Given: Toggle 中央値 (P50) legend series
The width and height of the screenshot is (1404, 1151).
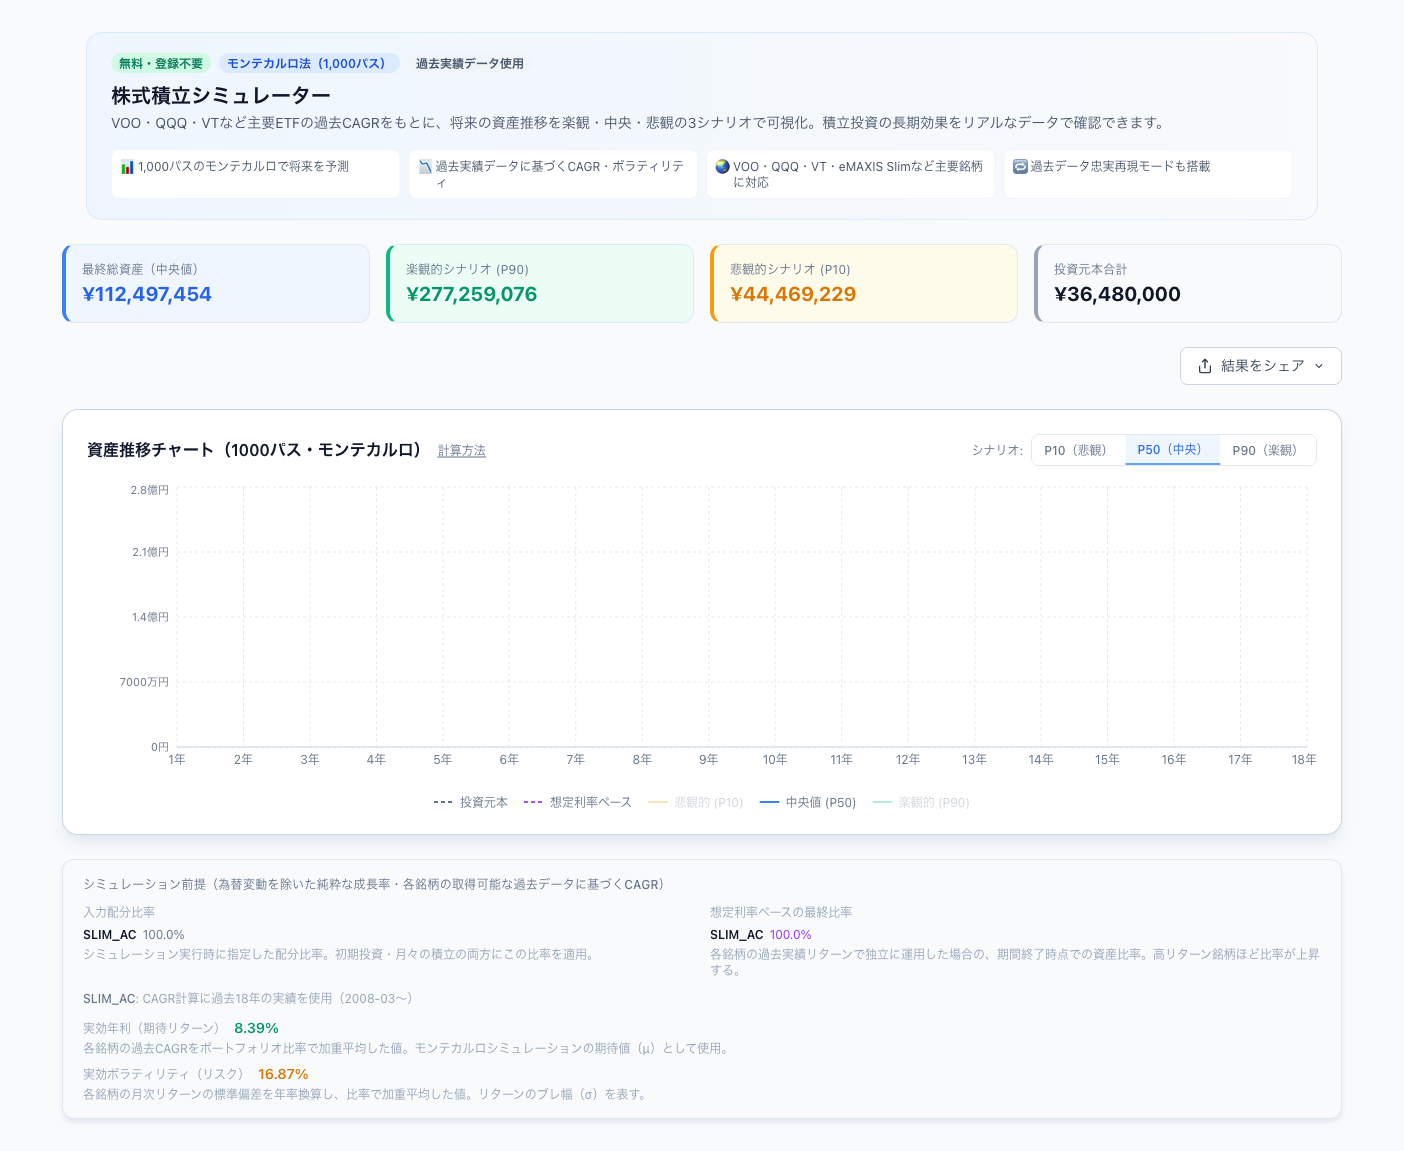Looking at the screenshot, I should (x=808, y=802).
